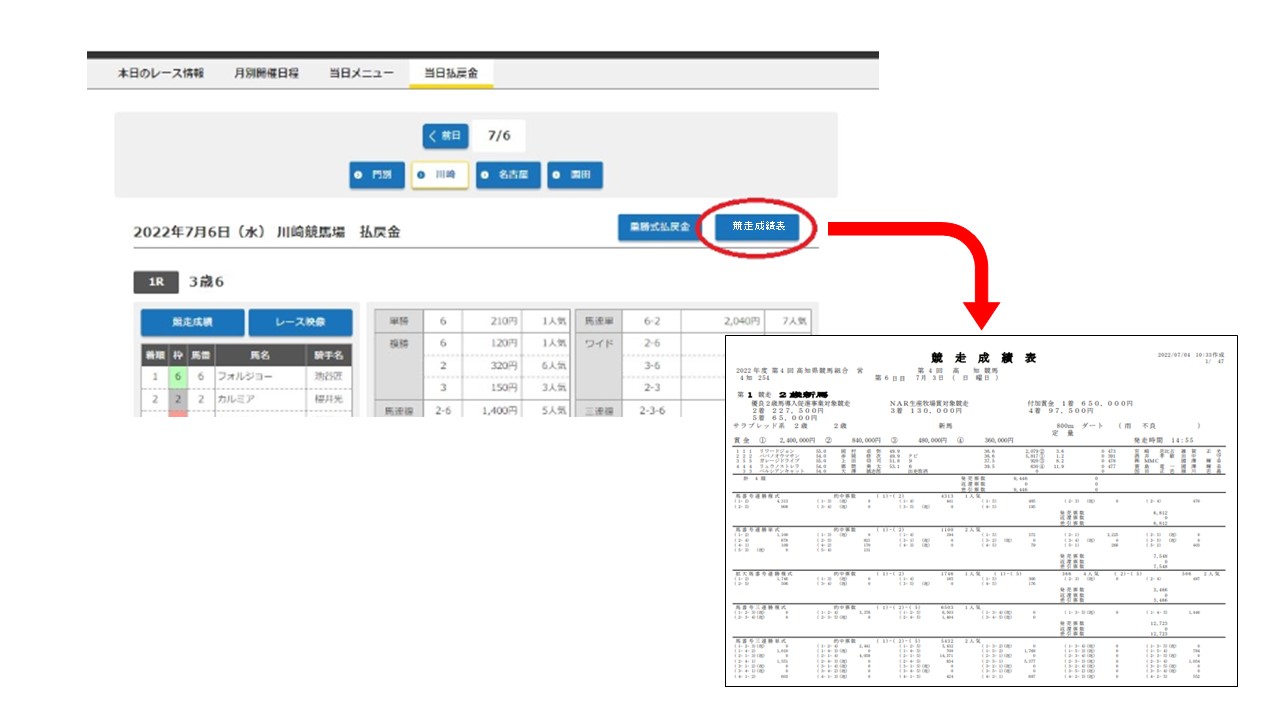Image resolution: width=1280 pixels, height=720 pixels.
Task: Click the 3歳6 race name
Action: 206,282
